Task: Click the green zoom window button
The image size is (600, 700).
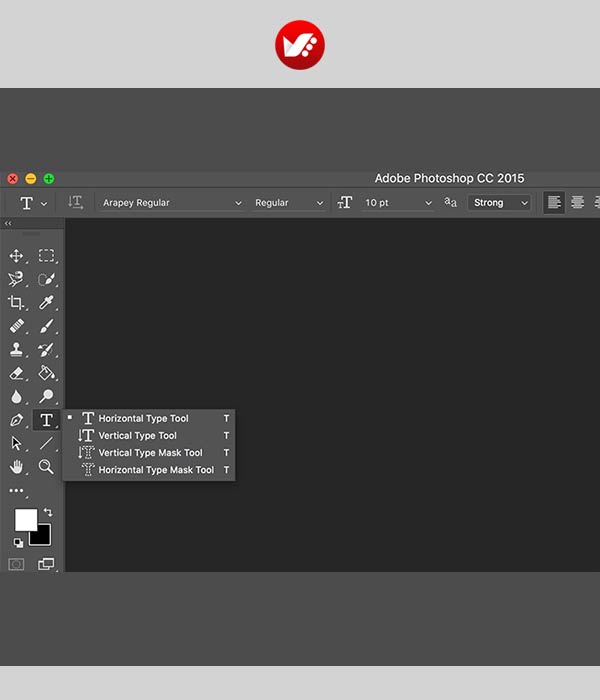Action: click(x=49, y=179)
